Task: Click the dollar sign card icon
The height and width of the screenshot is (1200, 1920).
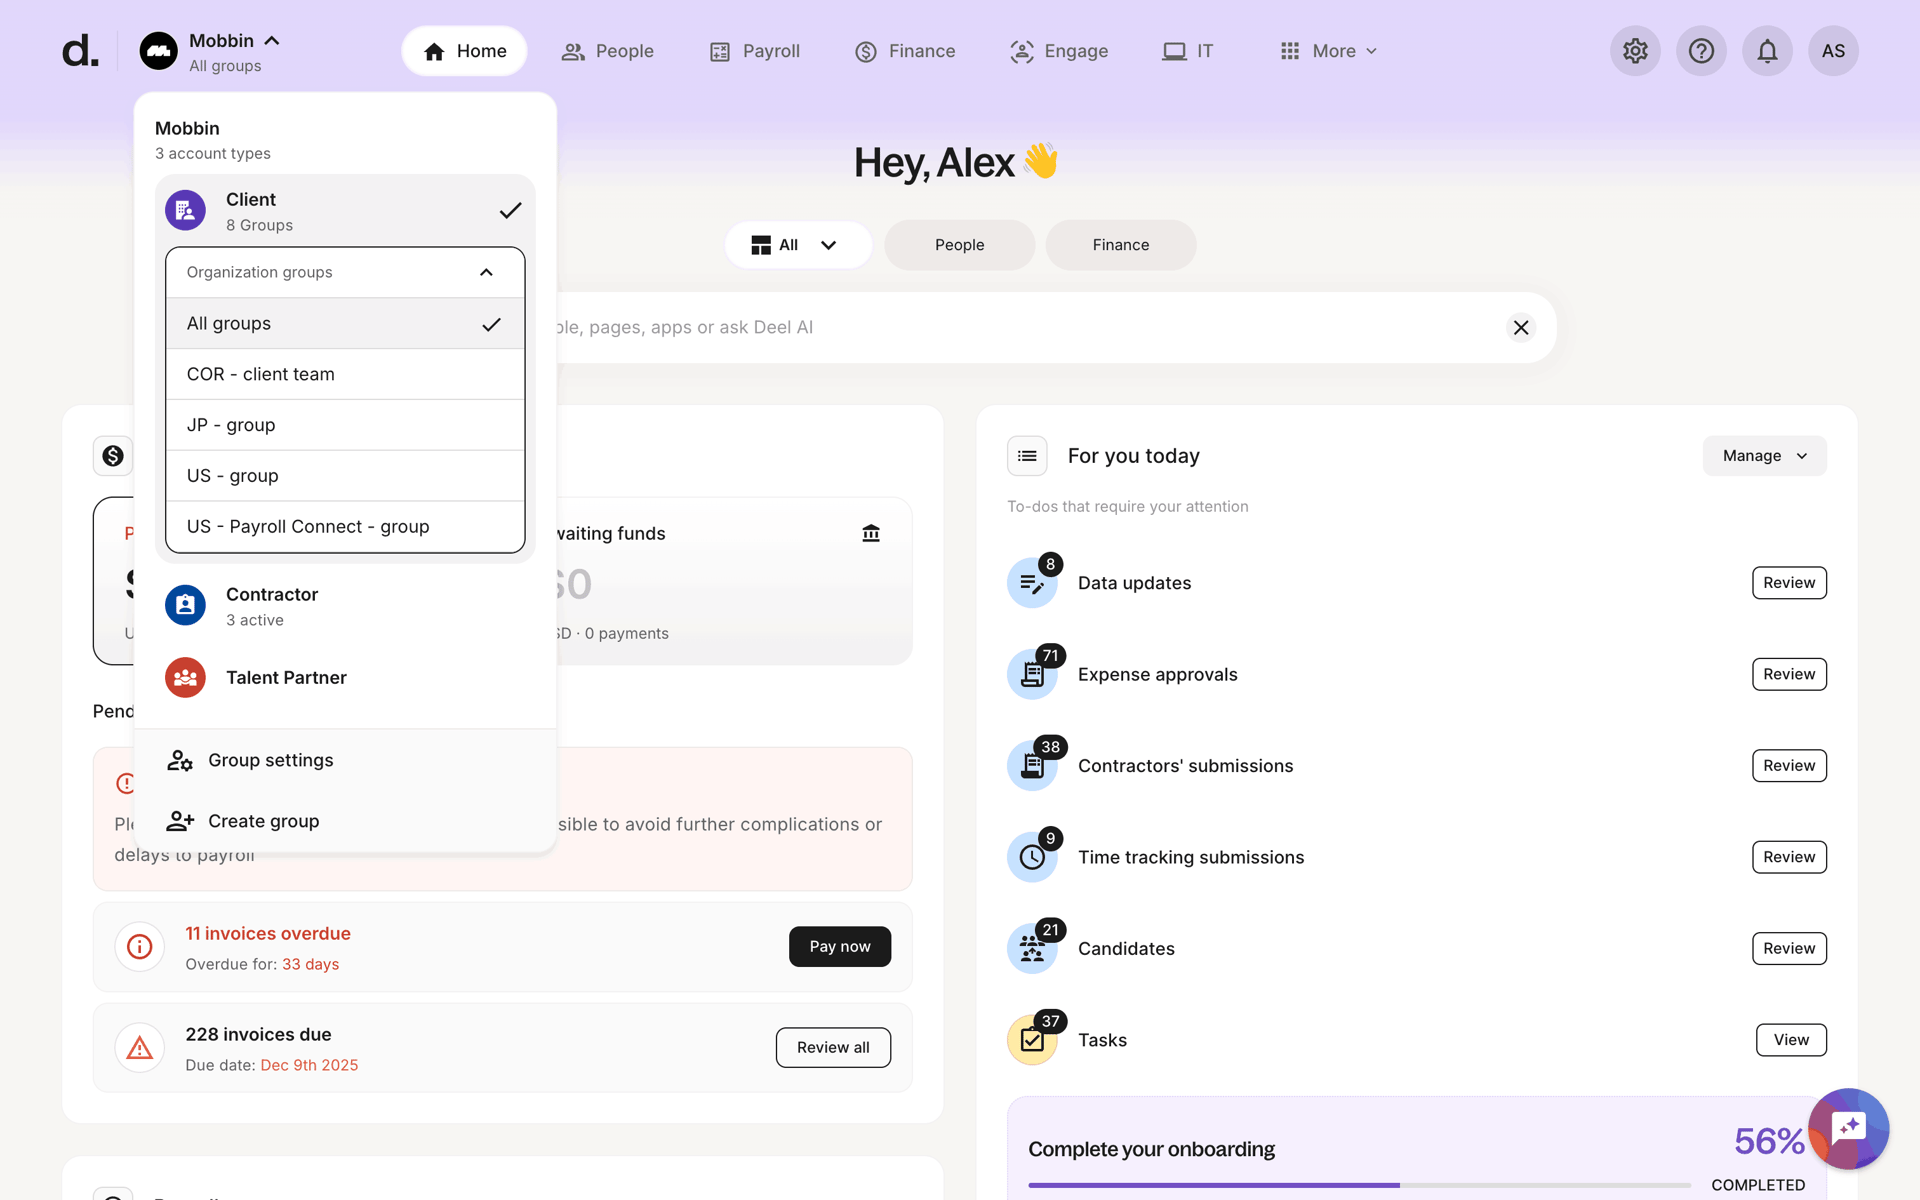Action: (x=113, y=456)
